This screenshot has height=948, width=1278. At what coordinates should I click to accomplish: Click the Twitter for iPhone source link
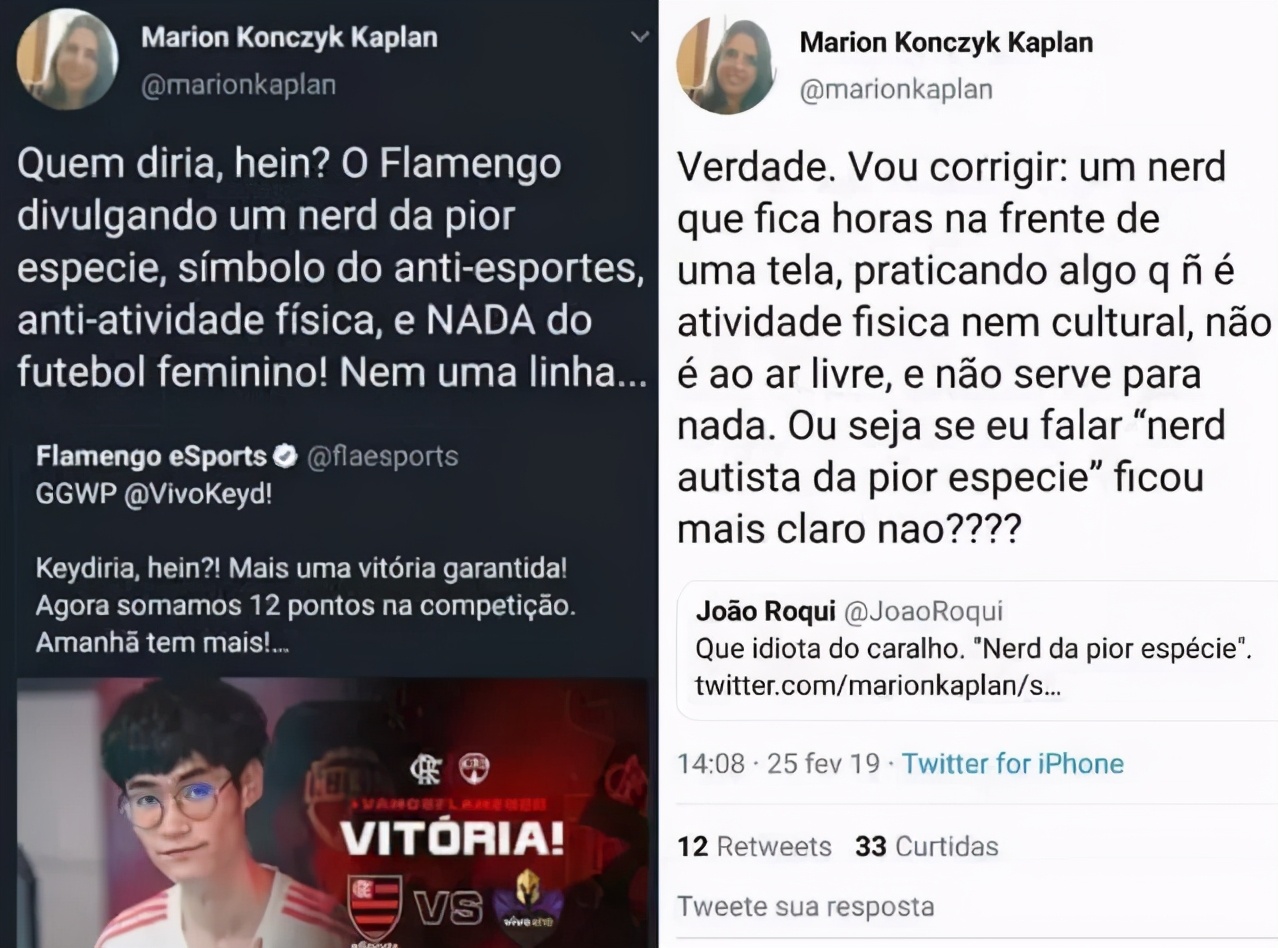tap(1013, 764)
